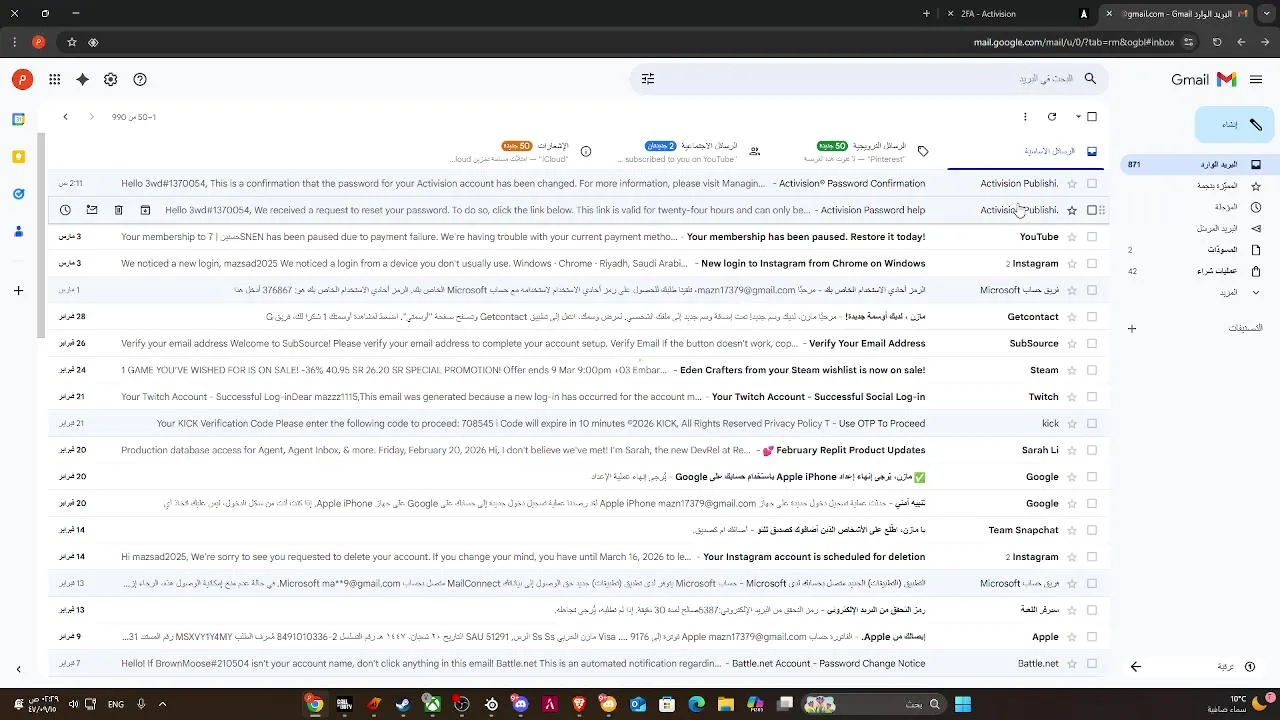
Task: Open the Google Keep side panel icon
Action: pos(18,157)
